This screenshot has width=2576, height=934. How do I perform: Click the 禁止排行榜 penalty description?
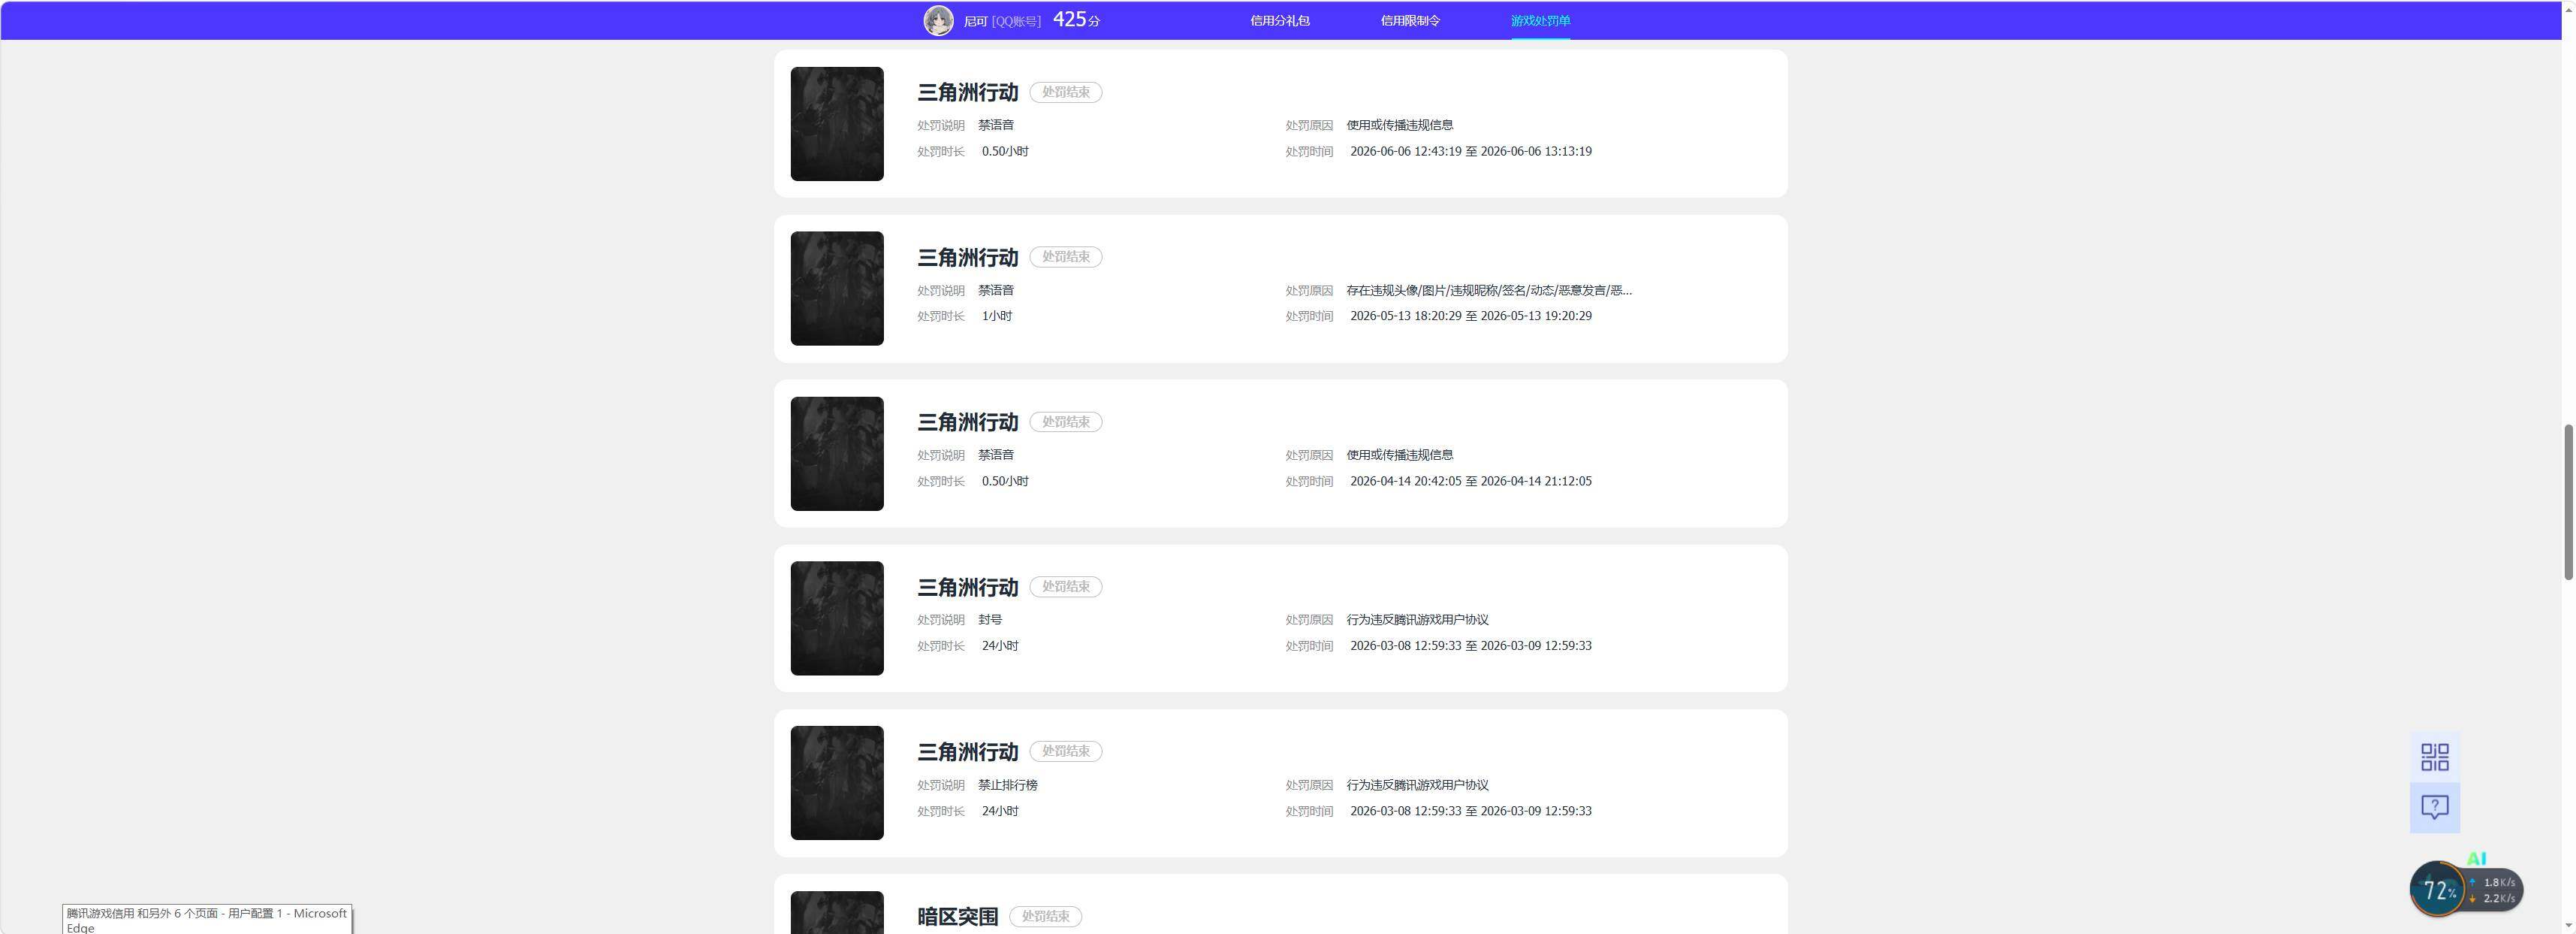(x=1007, y=785)
